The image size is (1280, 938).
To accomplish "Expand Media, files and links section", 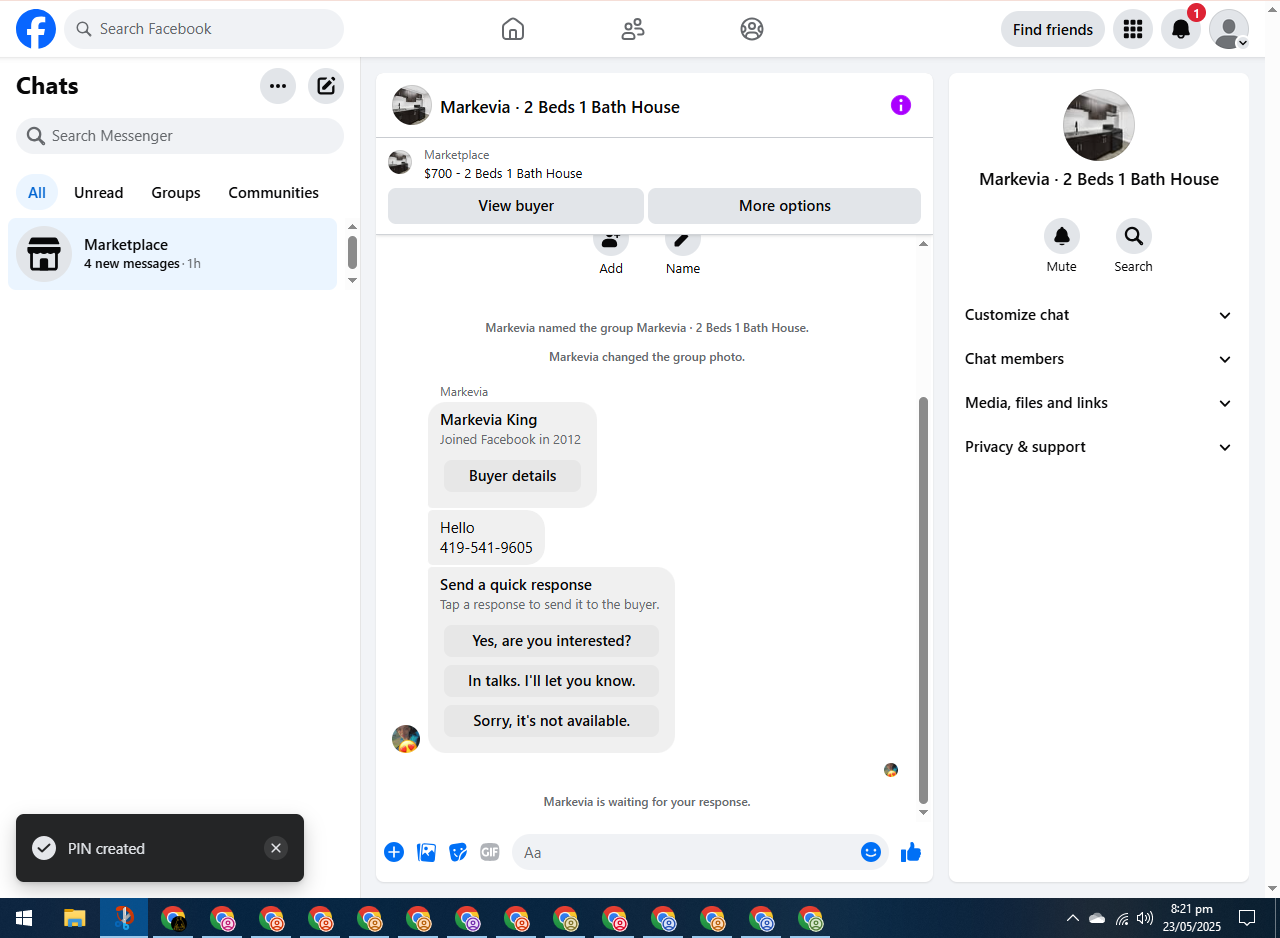I will (x=1099, y=403).
